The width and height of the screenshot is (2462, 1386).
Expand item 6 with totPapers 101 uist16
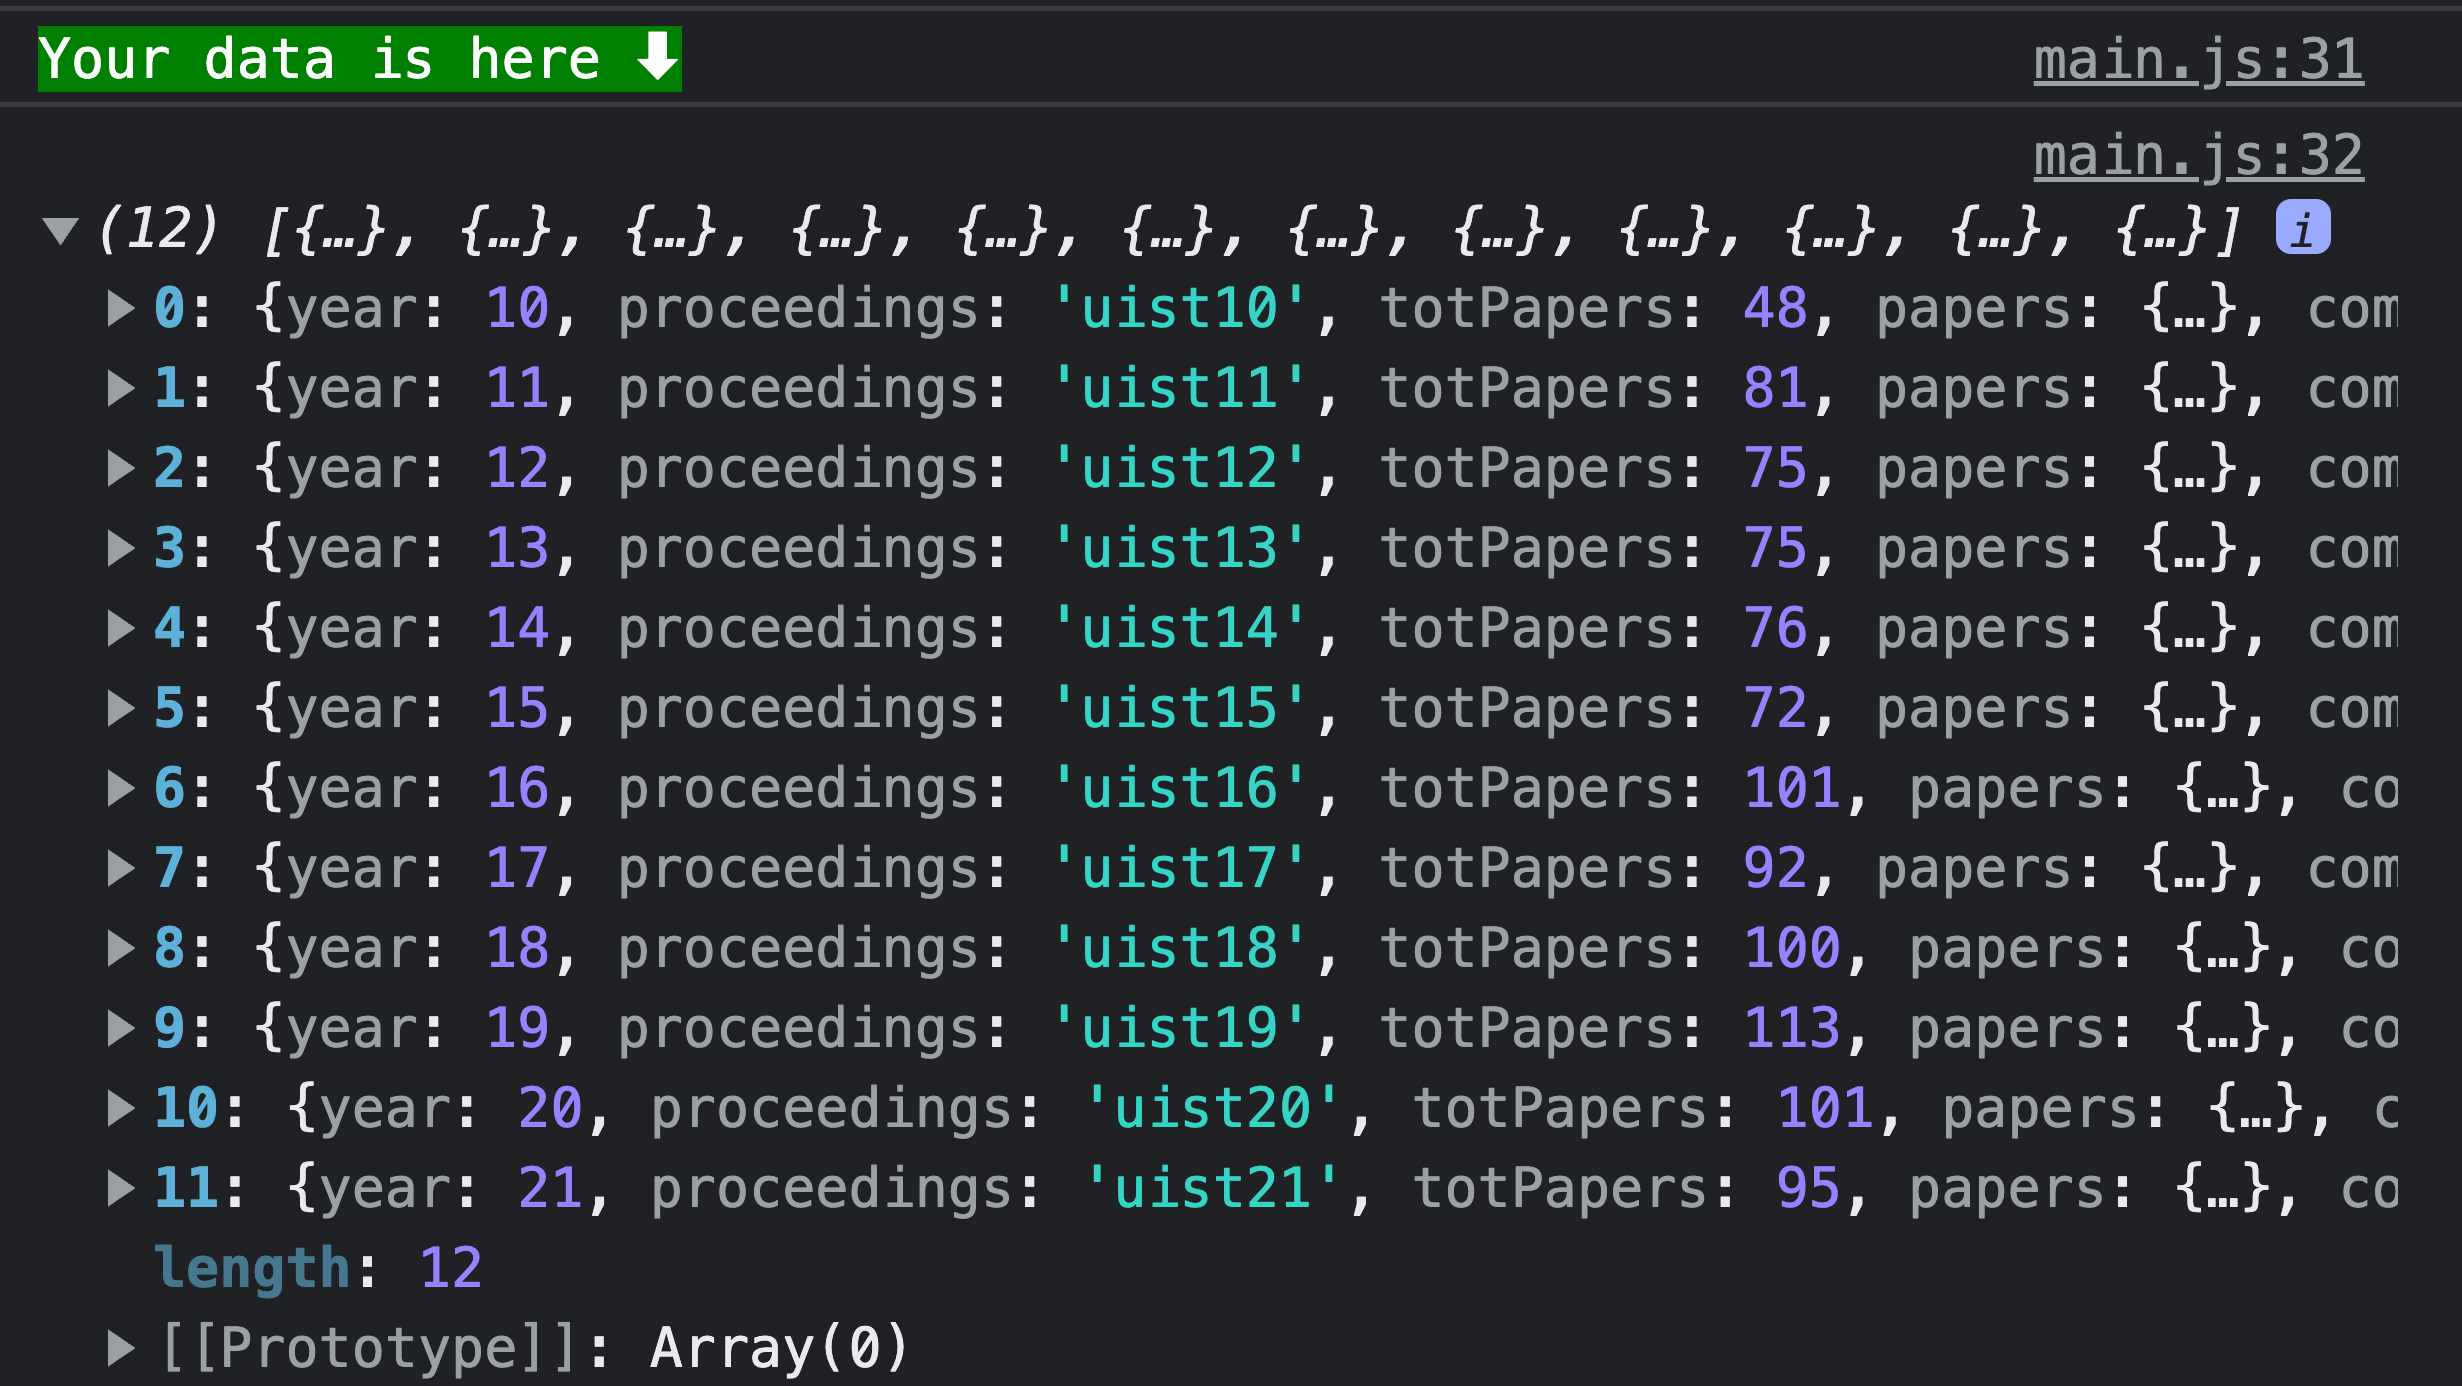pos(120,788)
